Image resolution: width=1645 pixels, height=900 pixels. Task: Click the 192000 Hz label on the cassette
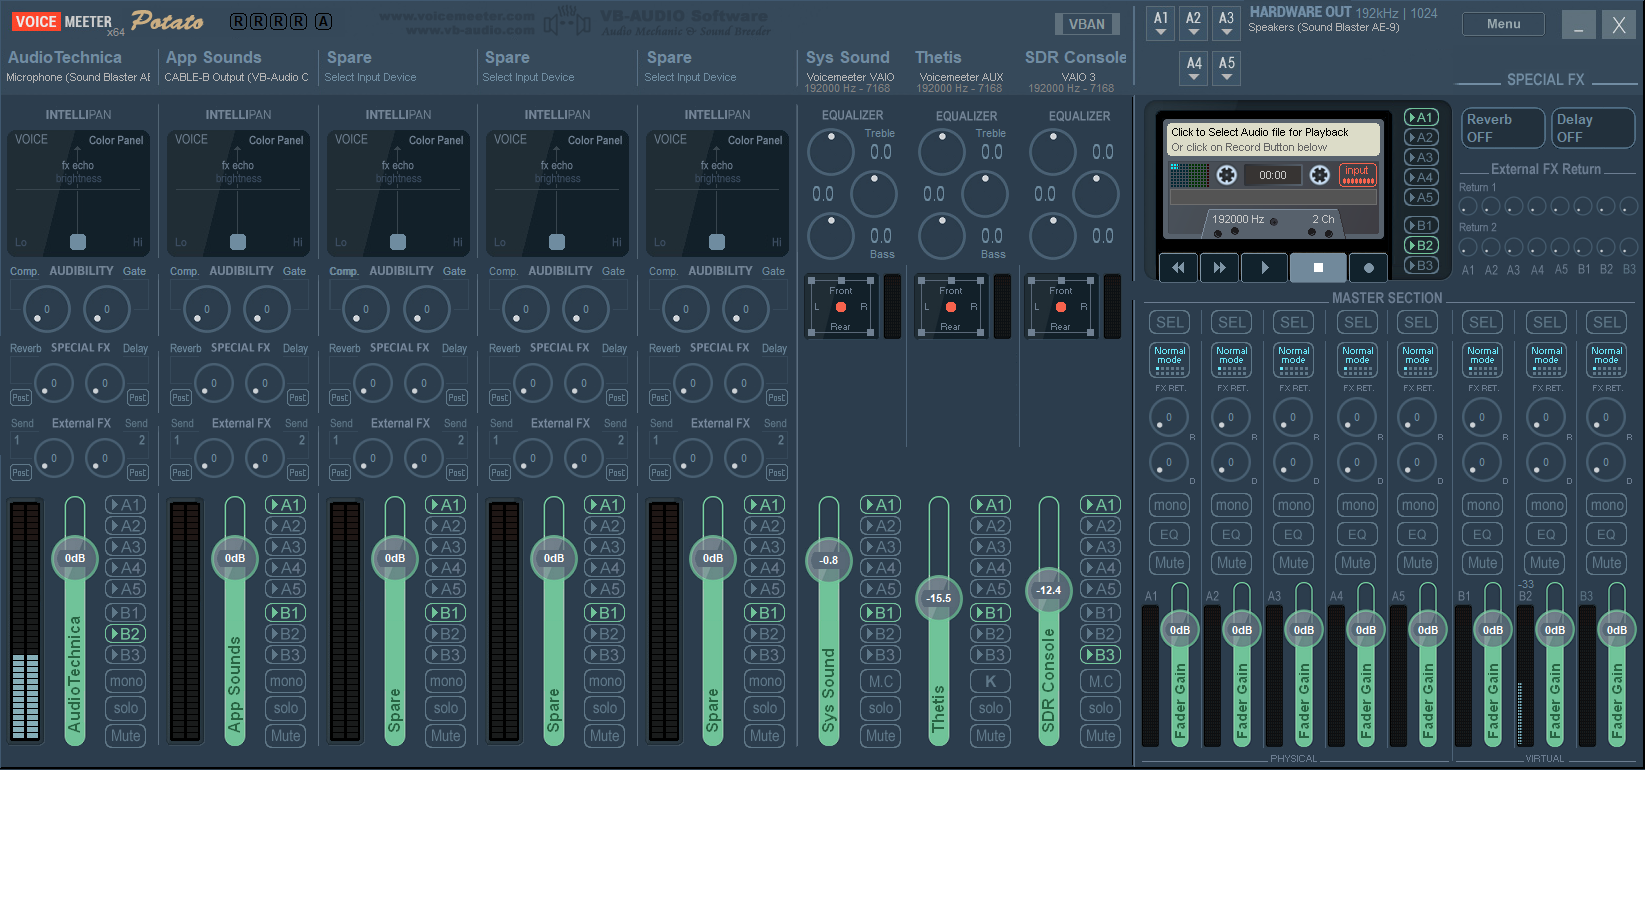coord(1238,219)
